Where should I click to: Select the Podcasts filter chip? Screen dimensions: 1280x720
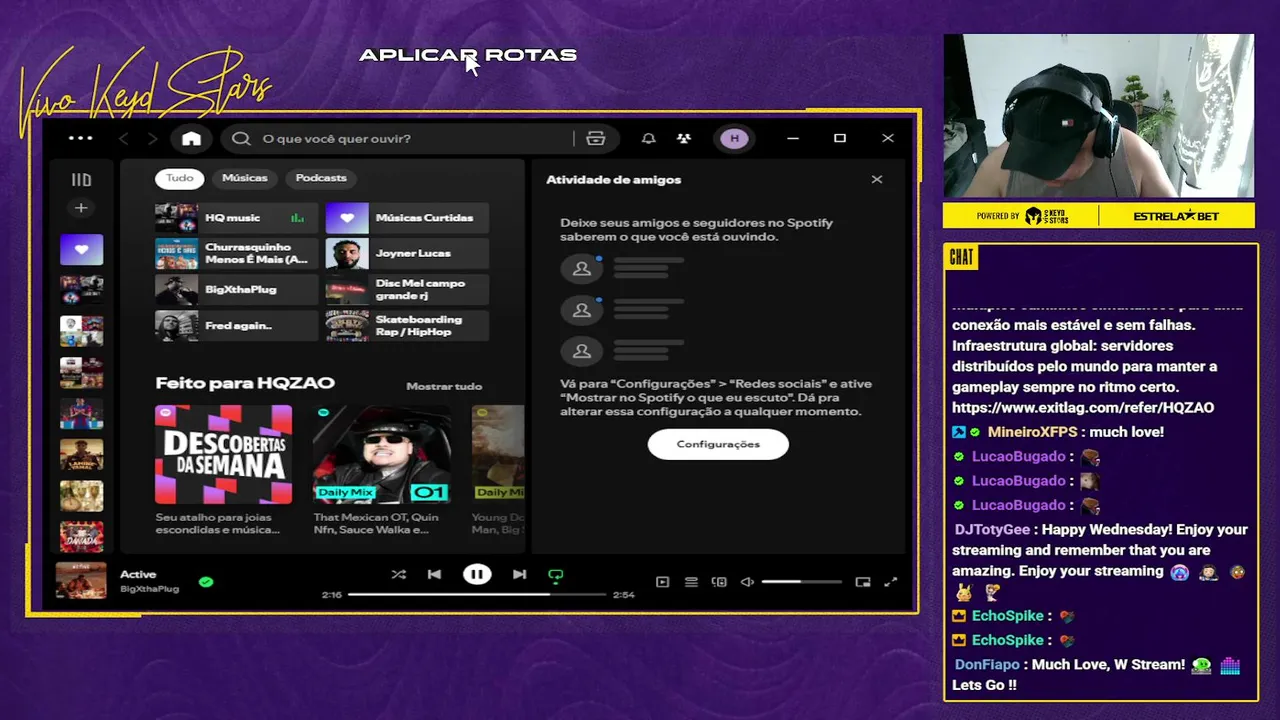tap(321, 178)
